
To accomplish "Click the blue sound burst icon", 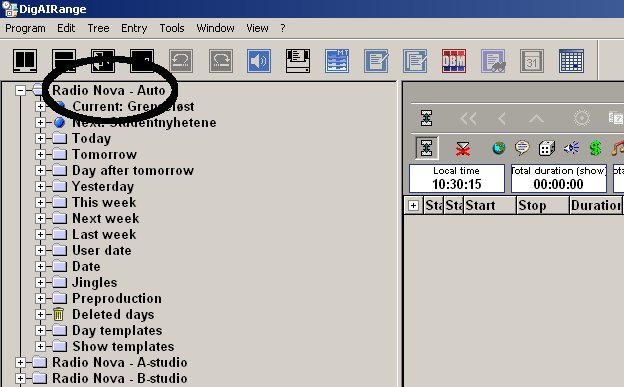I will tap(571, 148).
